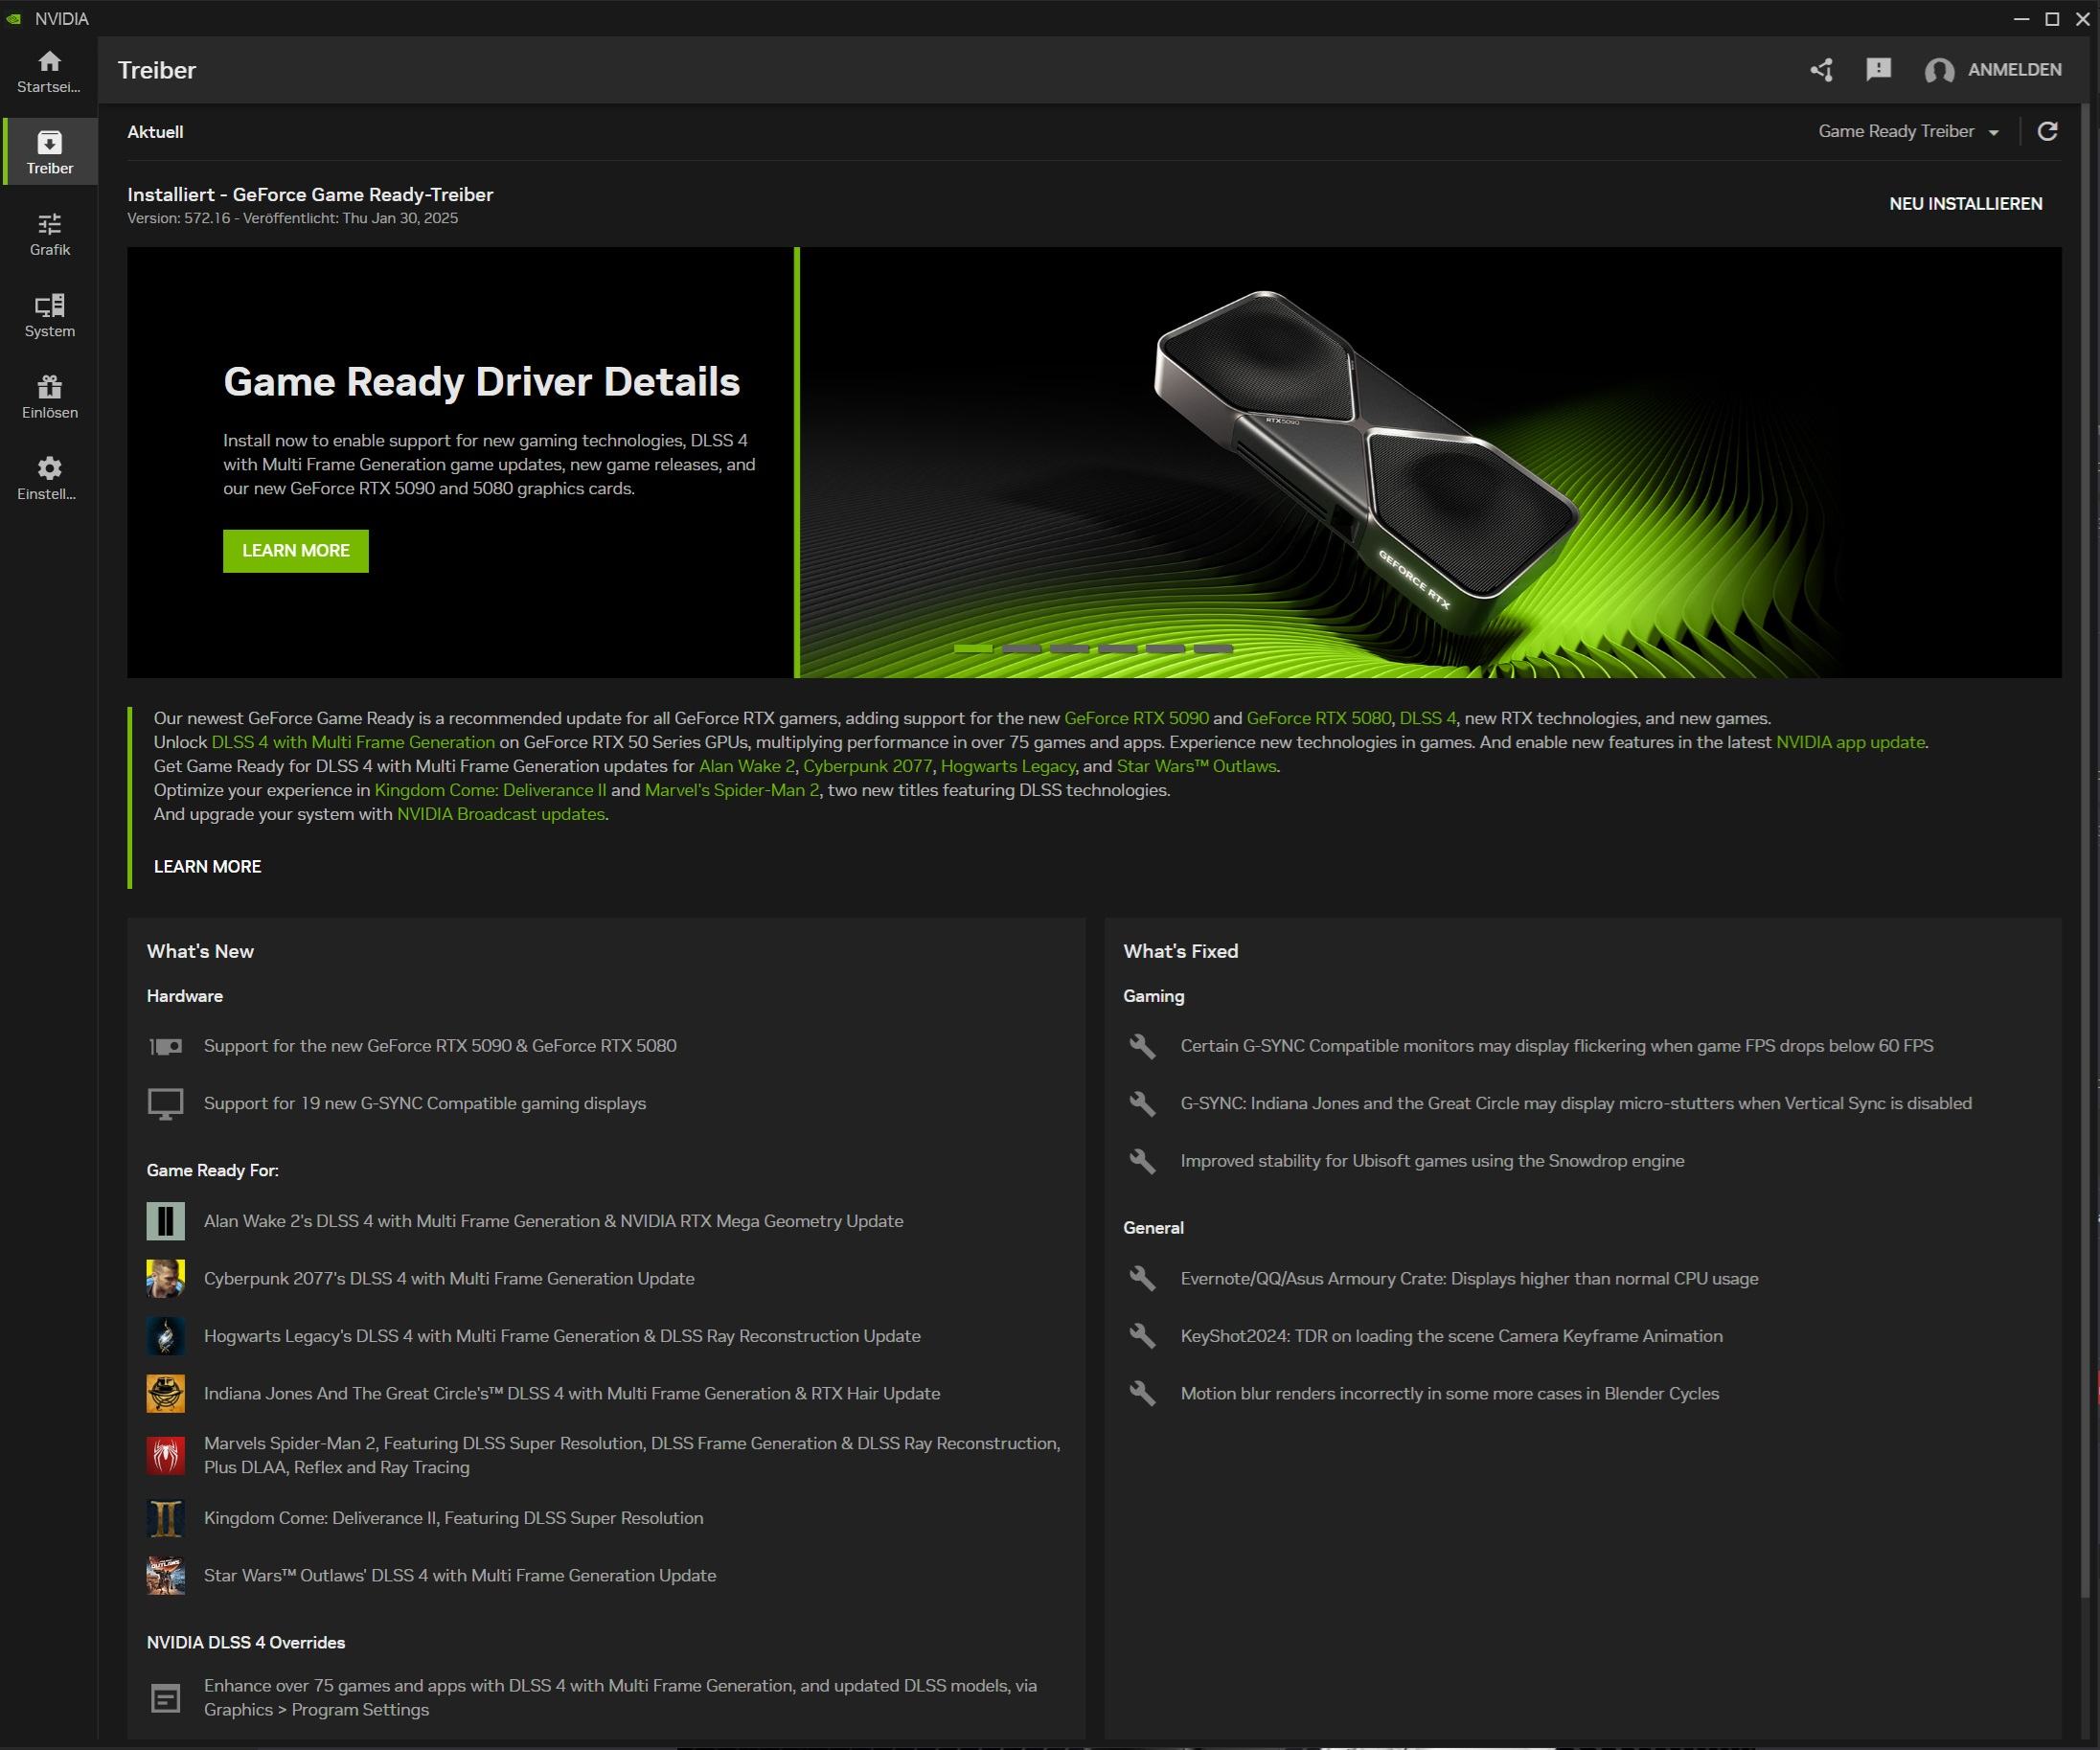The image size is (2100, 1750).
Task: Click the Kingdom Come Deliverance II icon
Action: click(165, 1518)
